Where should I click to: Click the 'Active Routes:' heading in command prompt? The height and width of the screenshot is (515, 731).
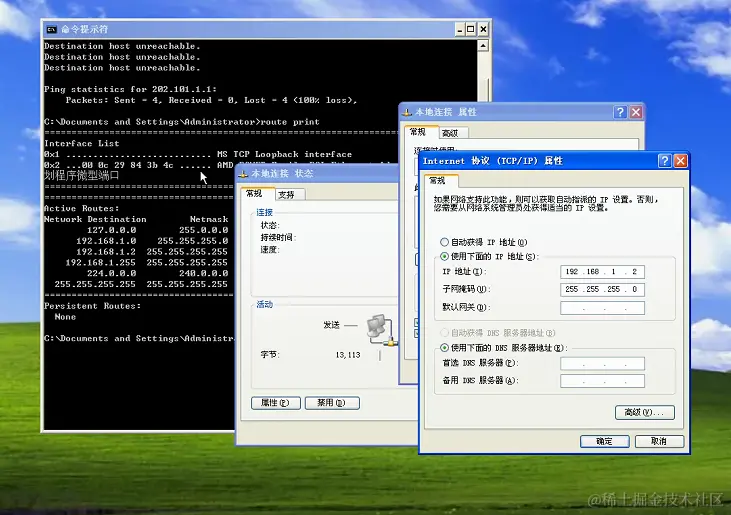click(x=82, y=208)
